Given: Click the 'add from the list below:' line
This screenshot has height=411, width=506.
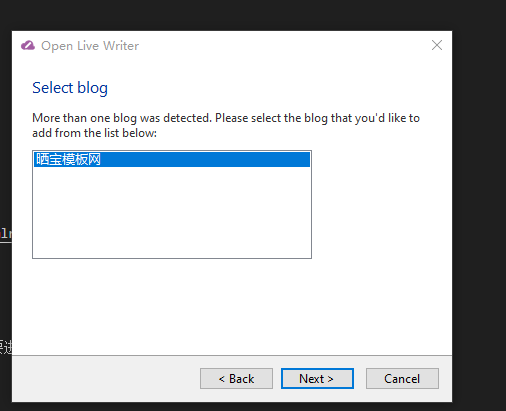Looking at the screenshot, I should click(94, 133).
